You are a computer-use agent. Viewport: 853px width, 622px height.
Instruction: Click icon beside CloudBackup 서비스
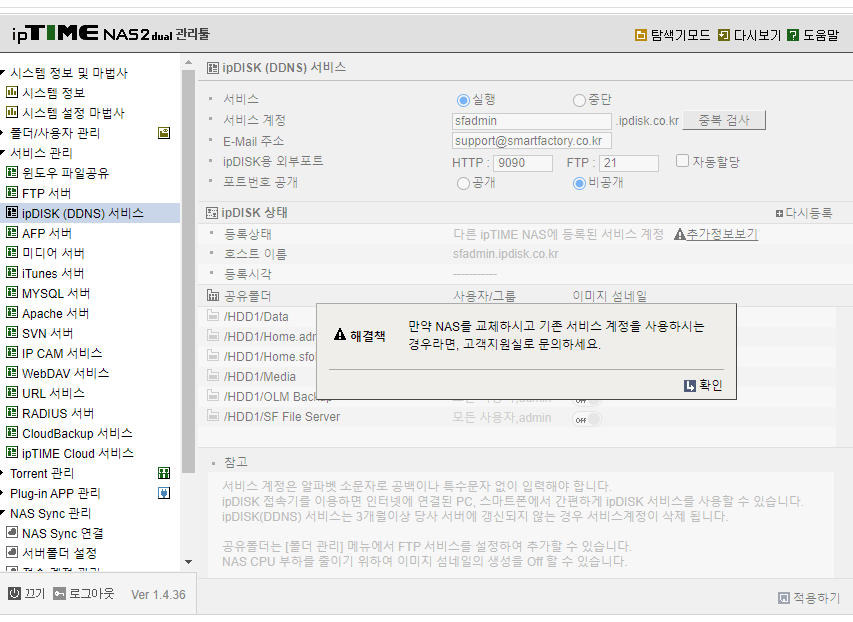click(x=11, y=433)
